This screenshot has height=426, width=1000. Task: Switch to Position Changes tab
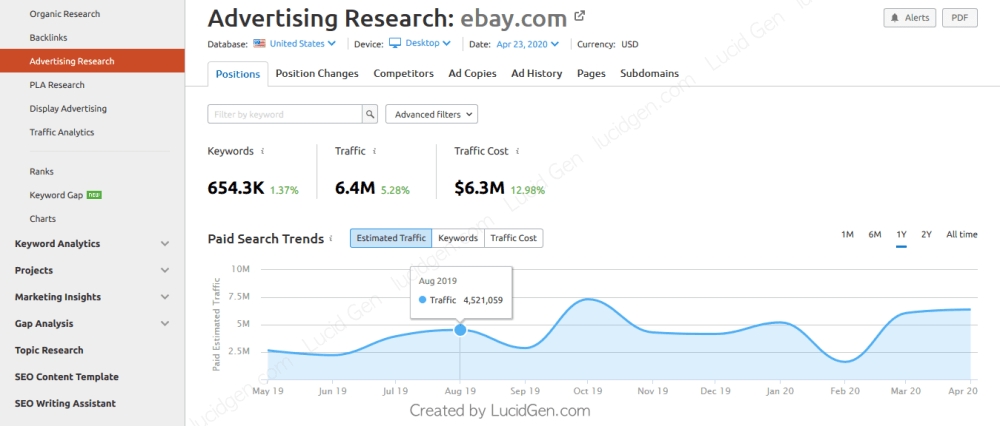coord(317,73)
